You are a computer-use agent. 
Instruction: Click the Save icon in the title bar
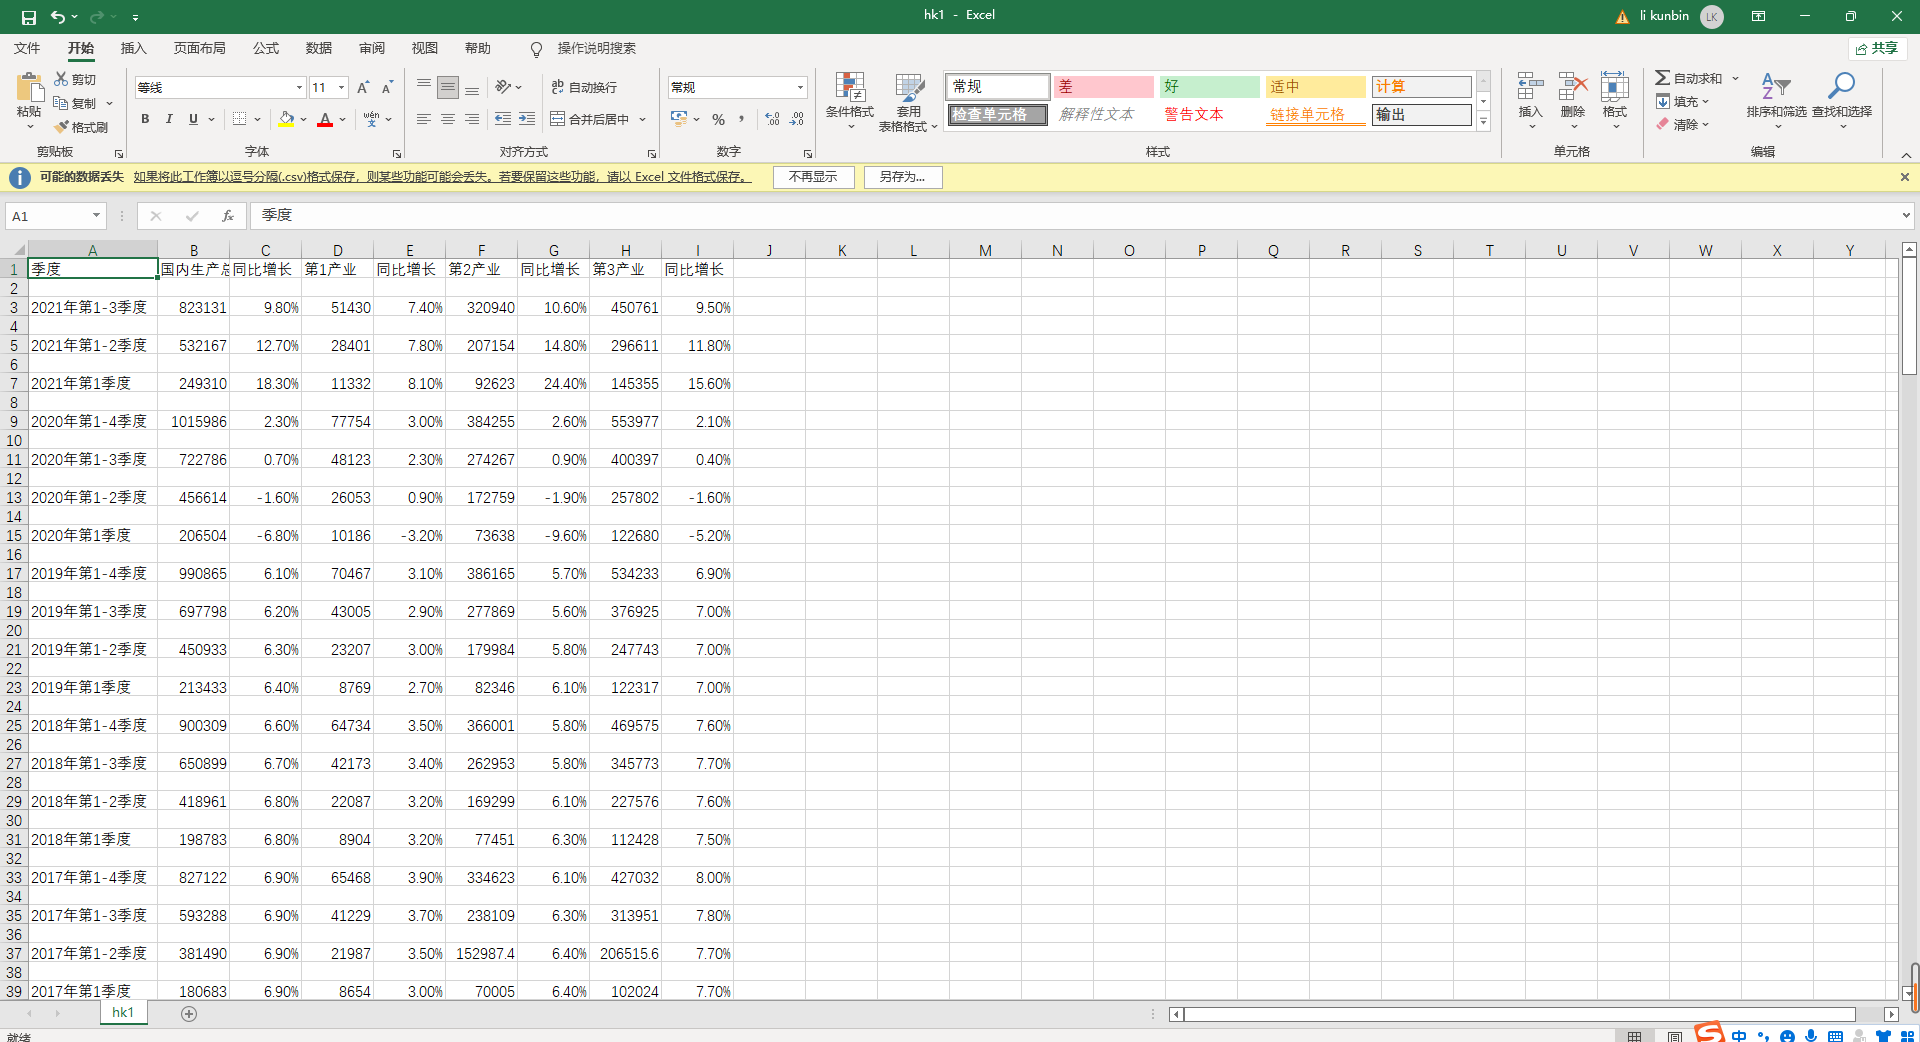pos(29,17)
